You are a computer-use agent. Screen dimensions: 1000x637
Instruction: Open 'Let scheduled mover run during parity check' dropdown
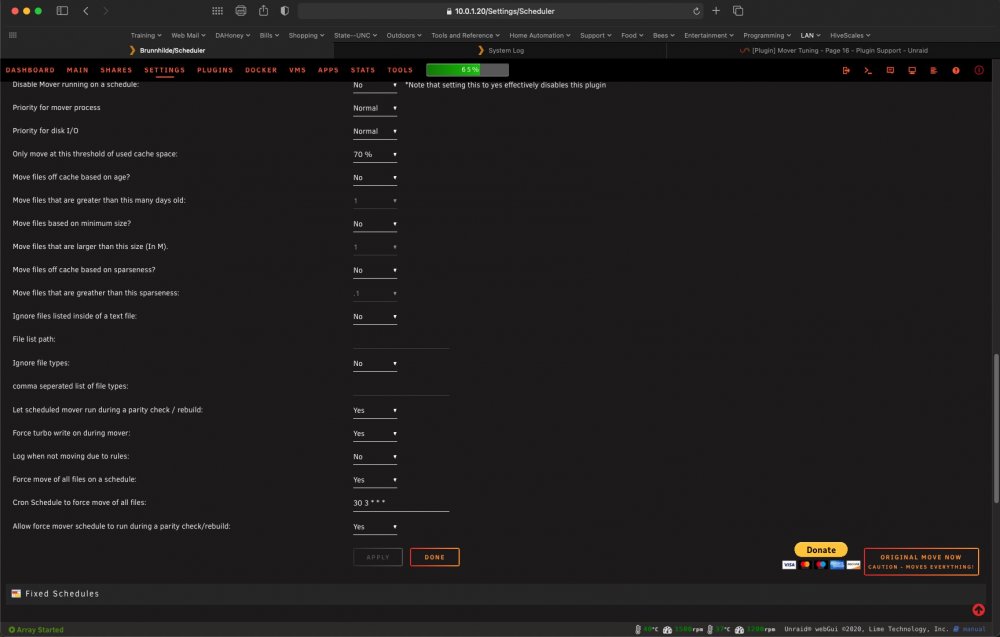[x=375, y=411]
